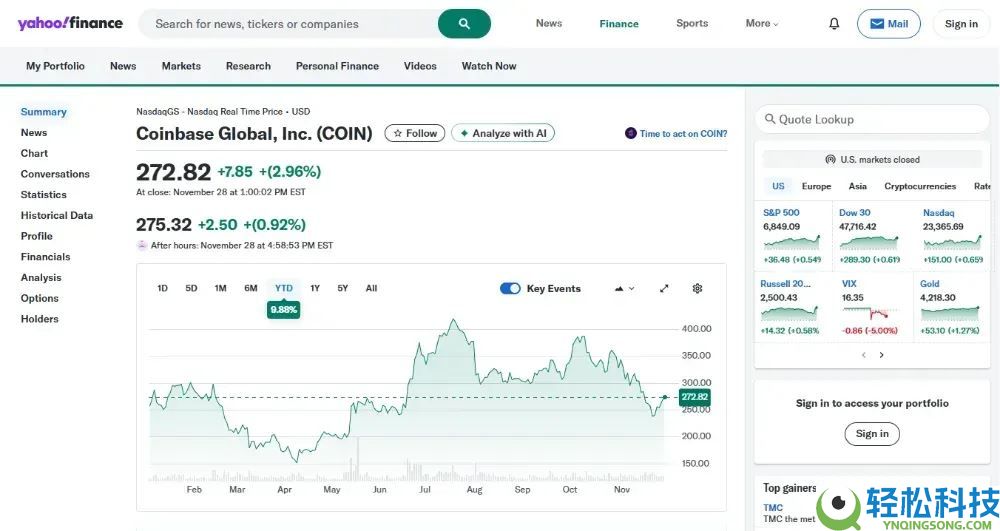Select the Finance header link
The image size is (1000, 531).
pyautogui.click(x=619, y=24)
